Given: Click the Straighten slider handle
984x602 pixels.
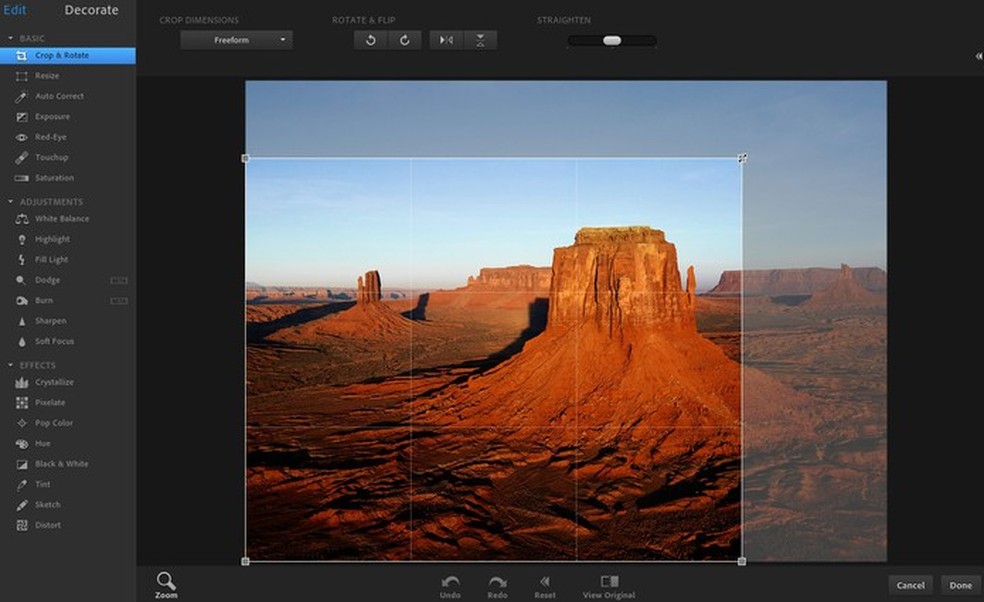Looking at the screenshot, I should pyautogui.click(x=612, y=41).
